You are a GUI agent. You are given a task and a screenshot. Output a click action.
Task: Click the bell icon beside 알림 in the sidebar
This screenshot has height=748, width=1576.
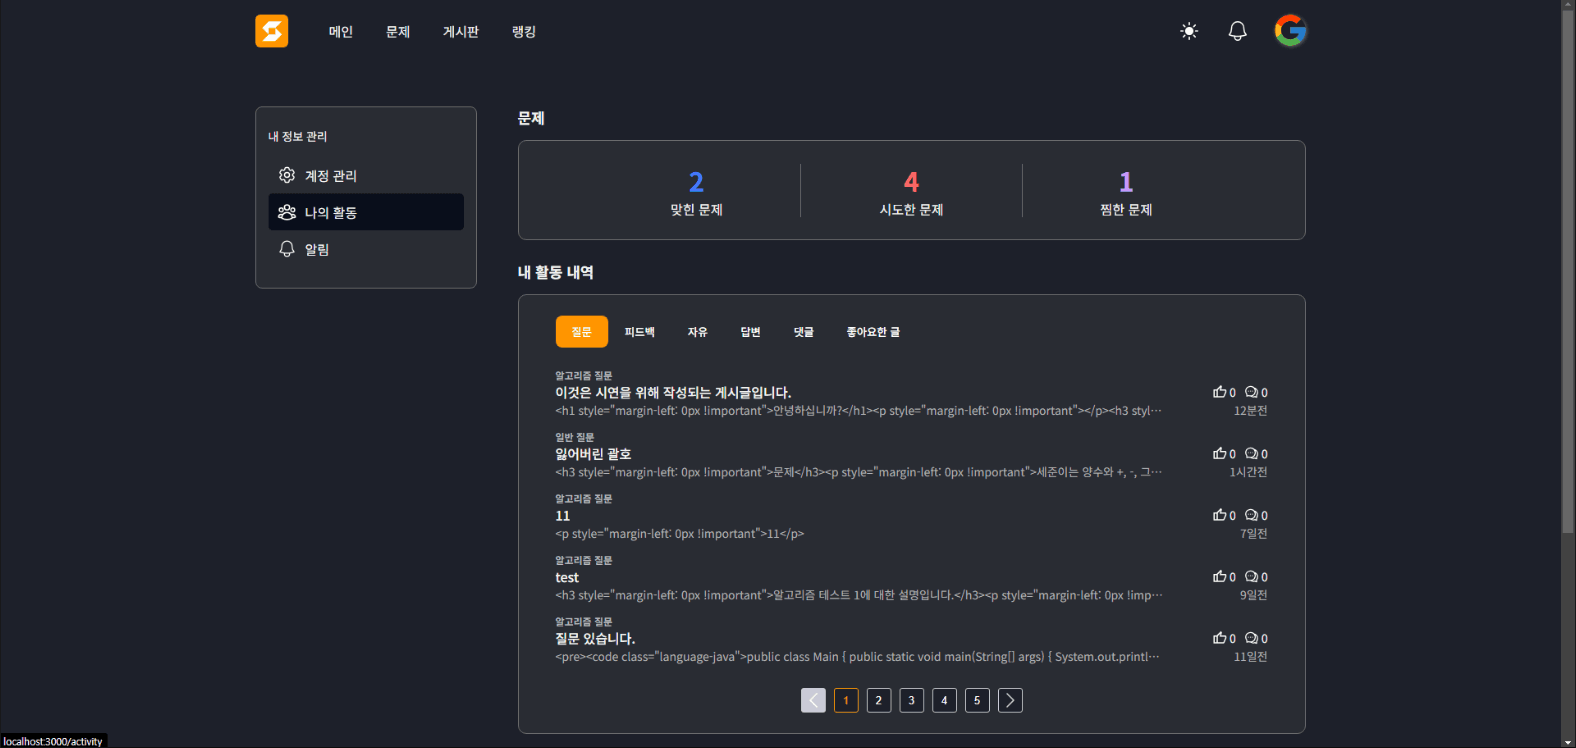[x=287, y=249]
